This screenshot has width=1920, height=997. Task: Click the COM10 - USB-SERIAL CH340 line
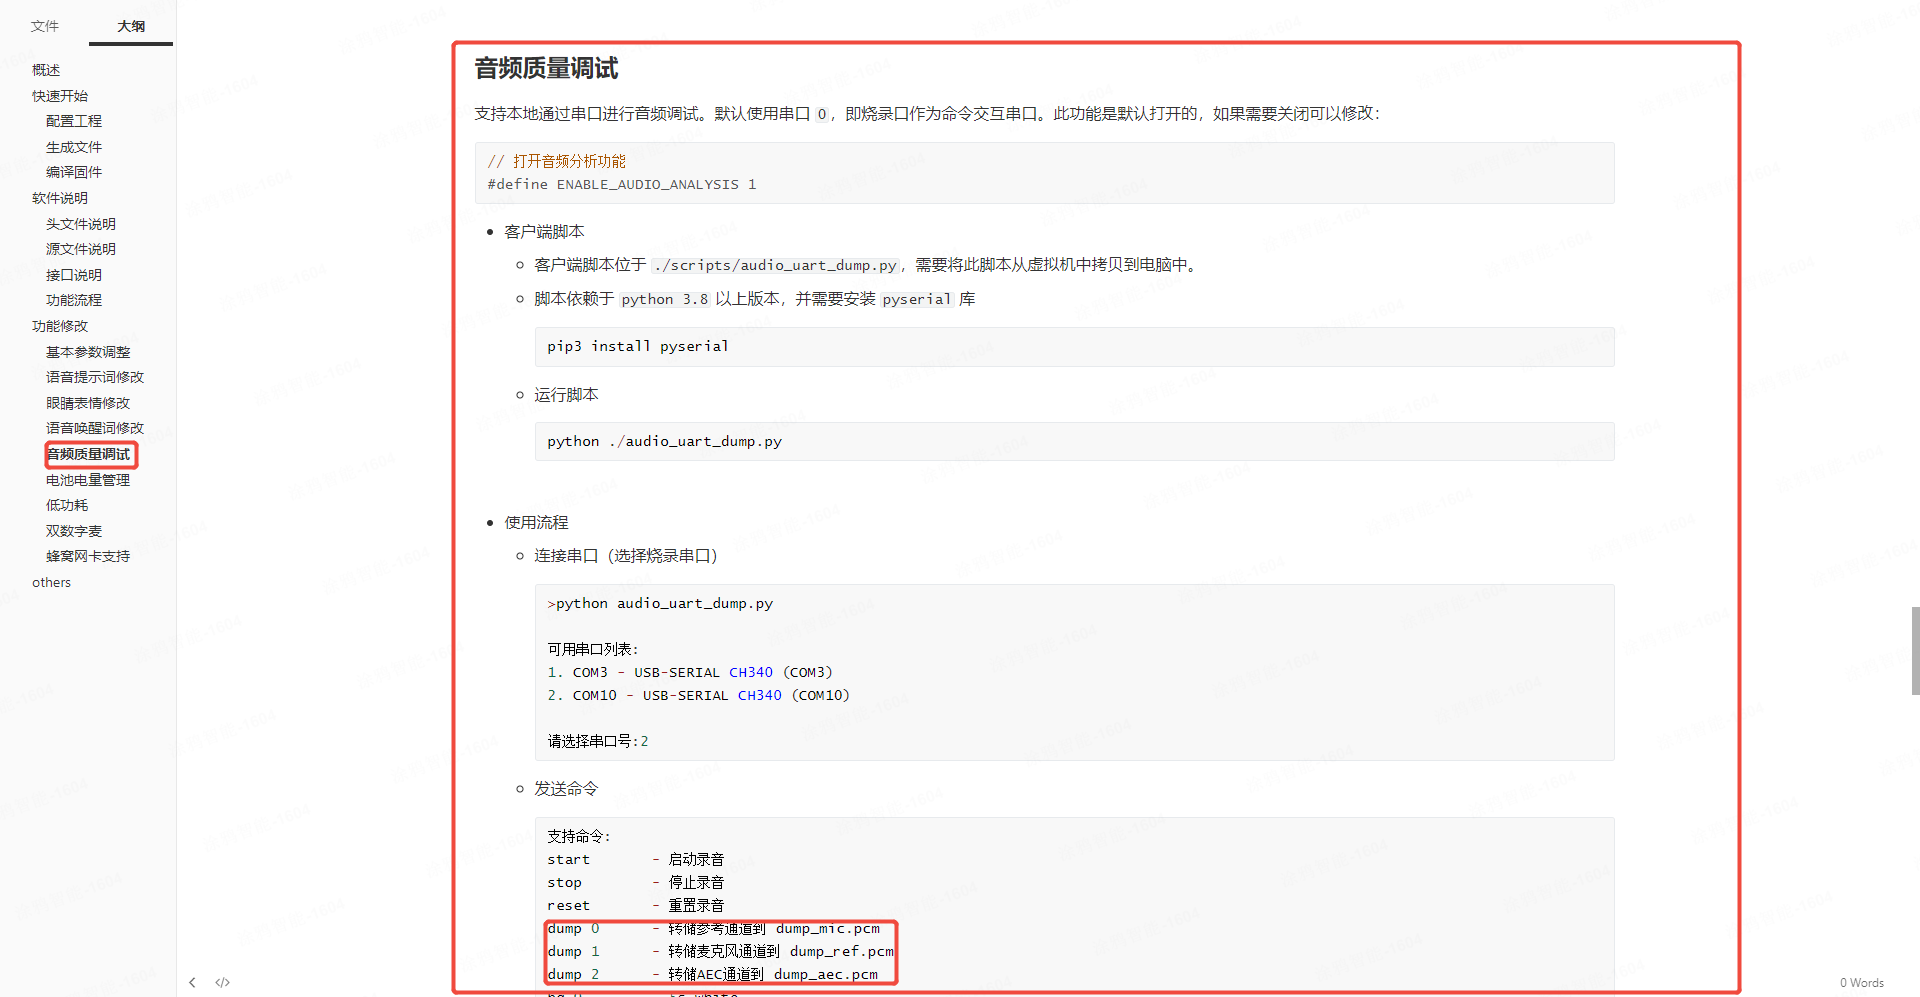coord(699,695)
